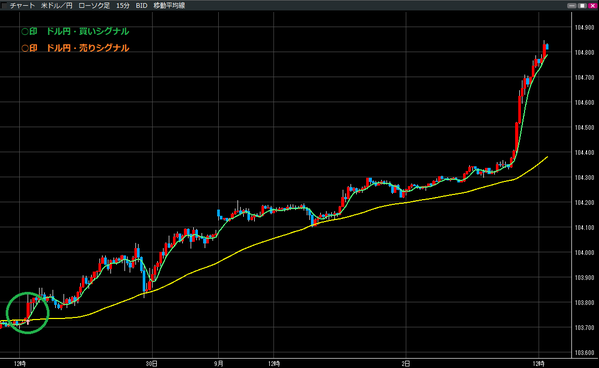Click the ローソク足 chart type label
599x368 pixels.
[94, 6]
